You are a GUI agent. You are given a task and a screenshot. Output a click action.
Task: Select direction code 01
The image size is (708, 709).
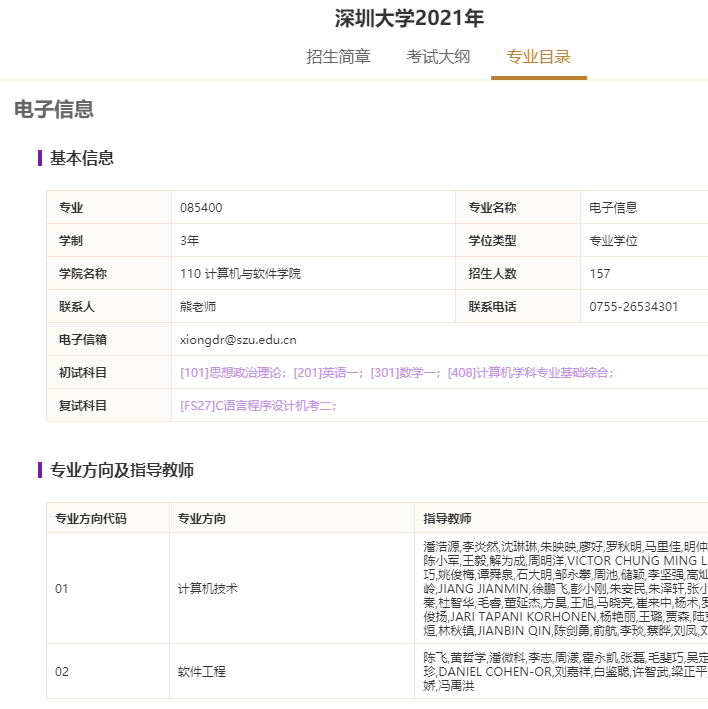point(62,589)
